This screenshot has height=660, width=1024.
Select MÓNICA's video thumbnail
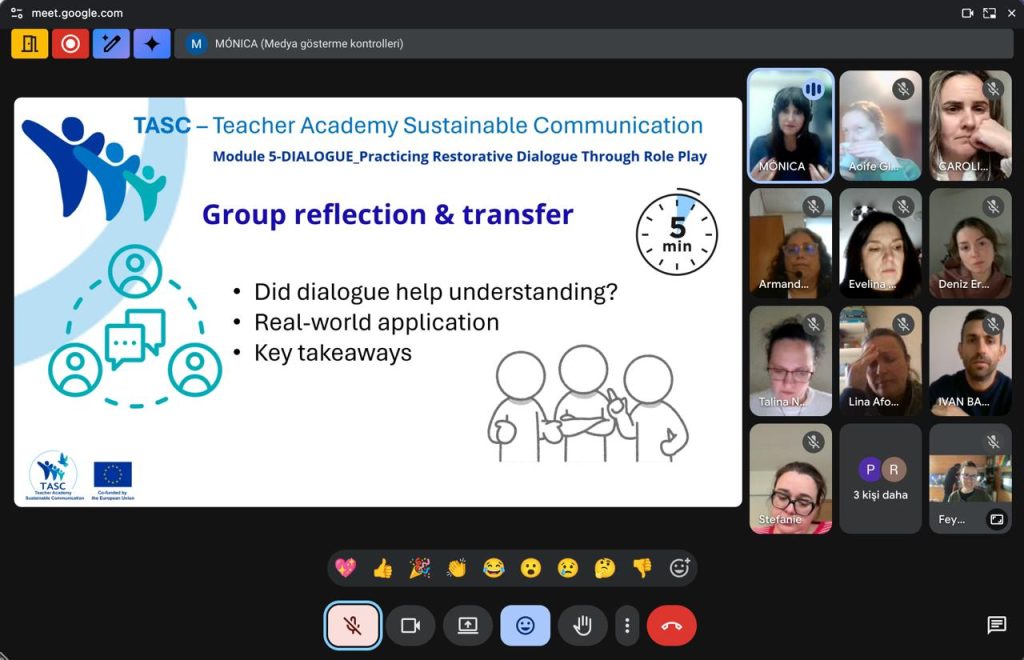(790, 125)
